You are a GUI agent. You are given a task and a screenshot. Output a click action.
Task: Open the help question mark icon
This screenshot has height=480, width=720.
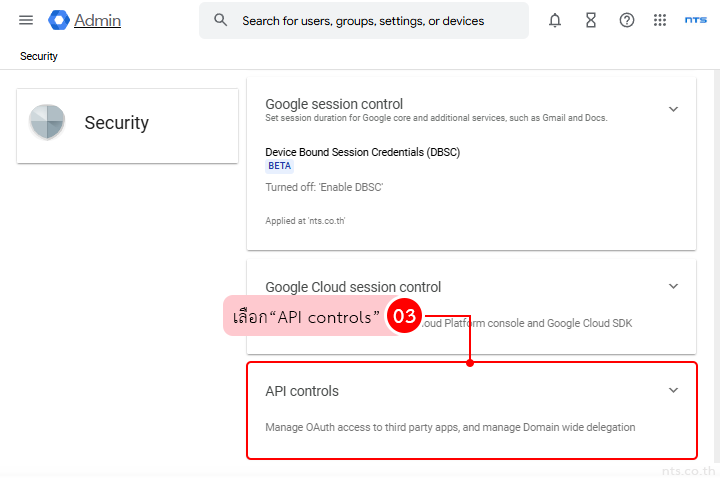(627, 20)
